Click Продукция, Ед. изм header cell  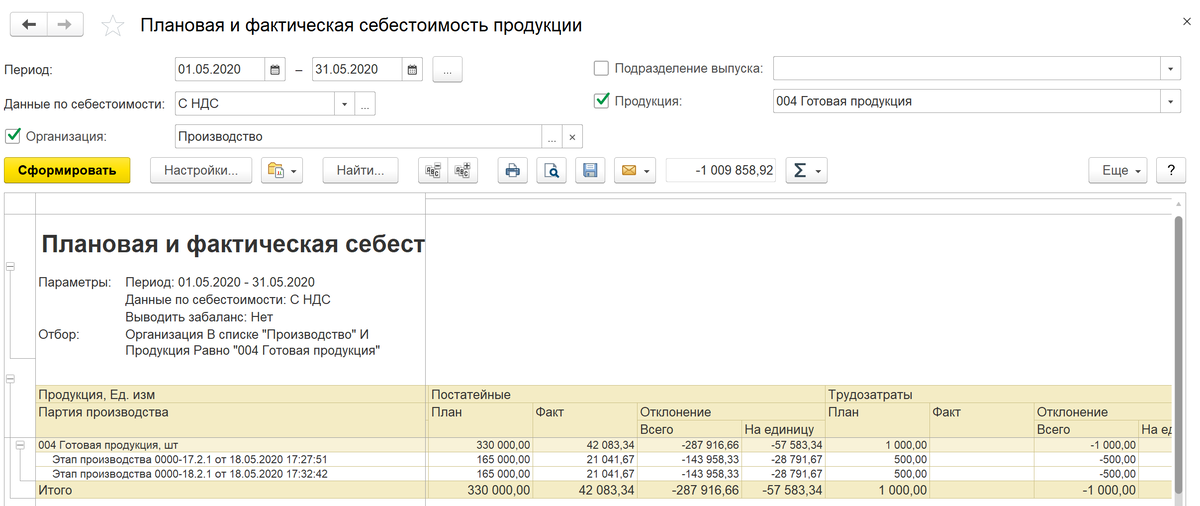point(232,395)
